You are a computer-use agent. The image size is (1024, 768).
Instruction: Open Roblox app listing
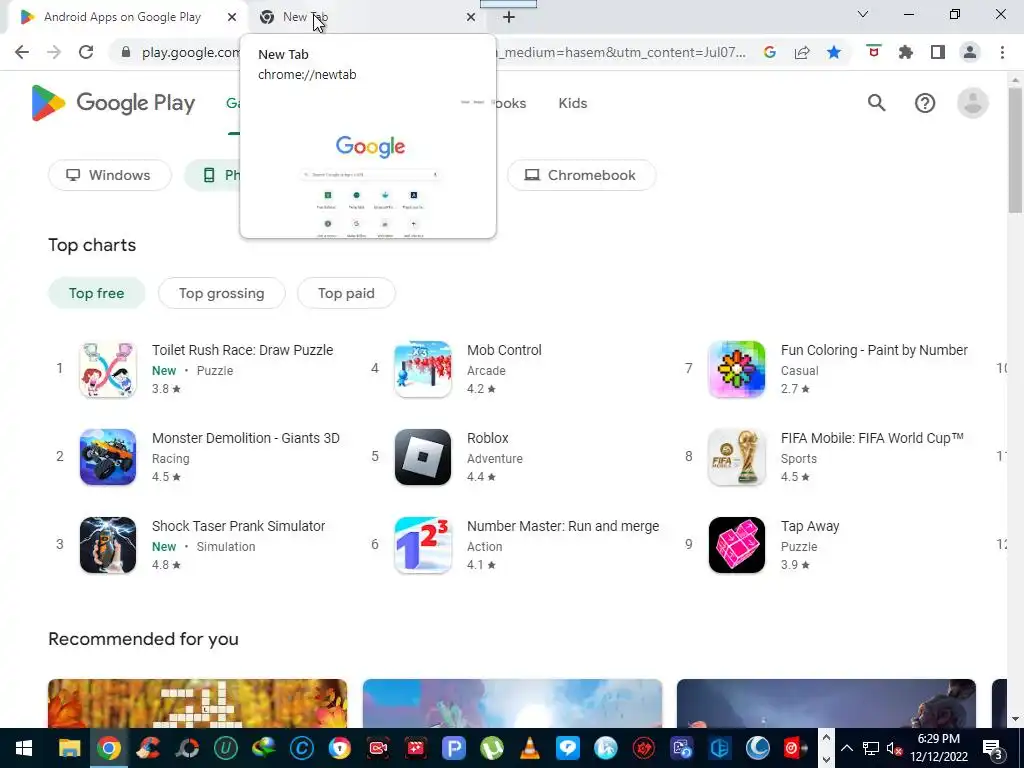458,457
